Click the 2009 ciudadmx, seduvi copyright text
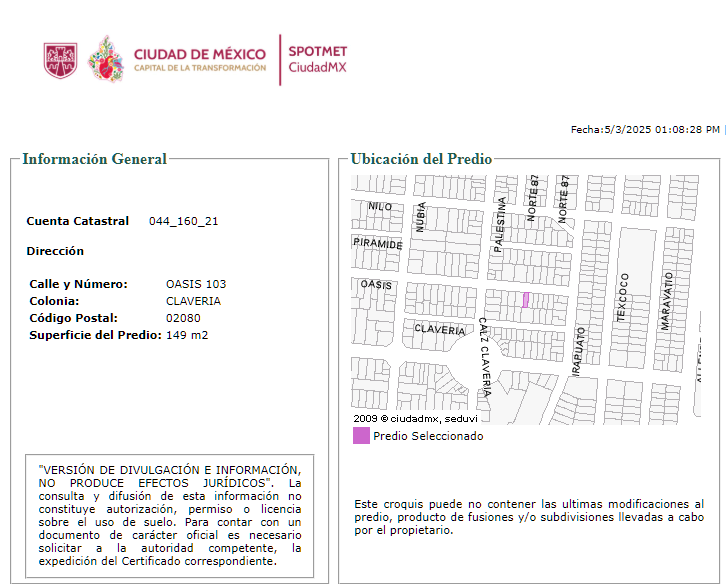The width and height of the screenshot is (726, 584). coord(415,419)
